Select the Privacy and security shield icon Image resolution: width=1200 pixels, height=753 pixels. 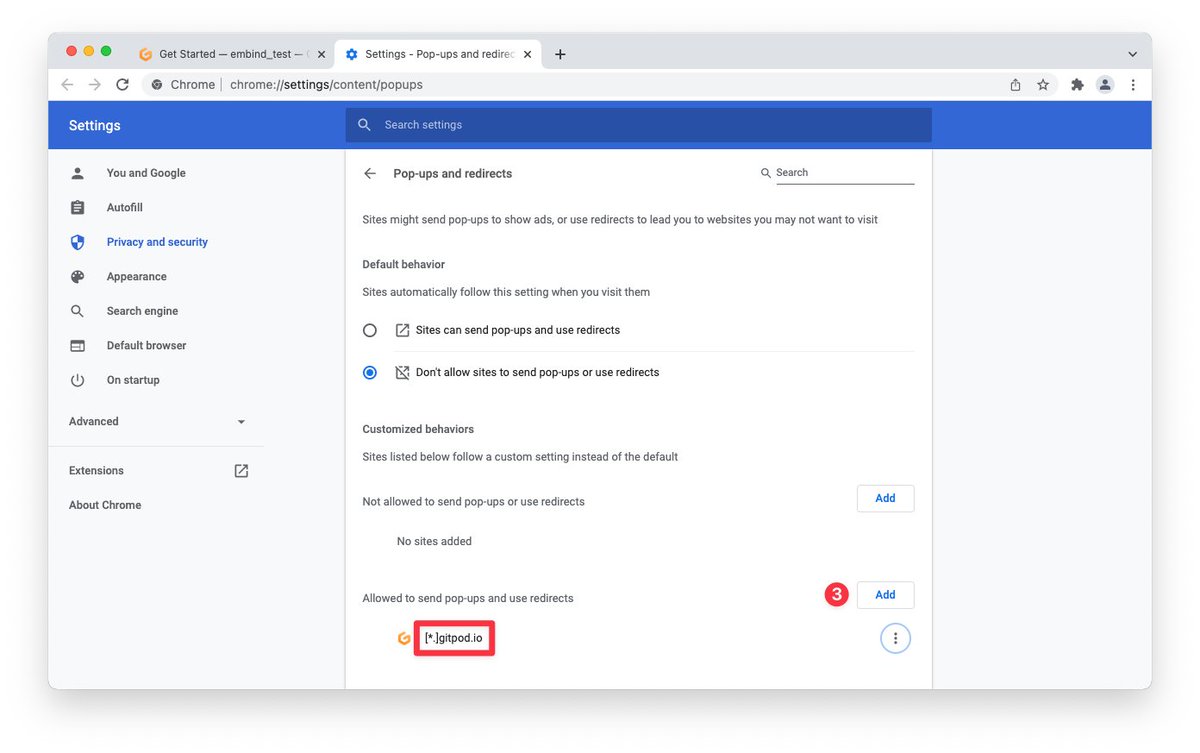tap(78, 241)
